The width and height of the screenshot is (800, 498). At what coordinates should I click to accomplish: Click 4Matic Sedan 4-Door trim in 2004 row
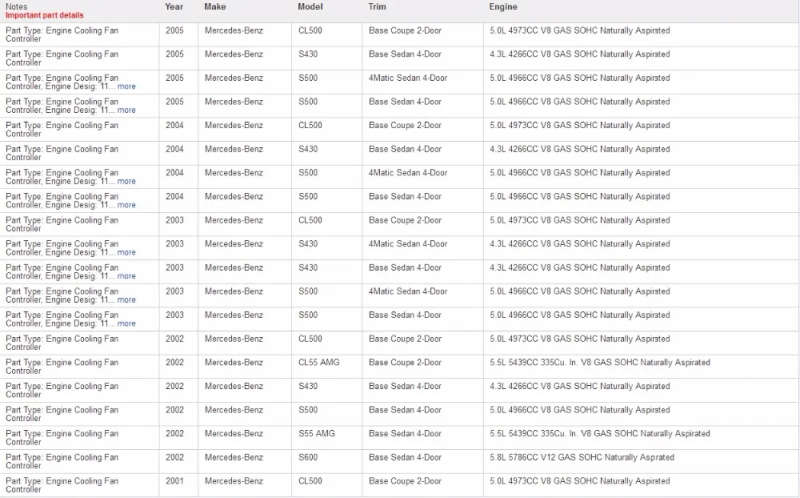408,172
